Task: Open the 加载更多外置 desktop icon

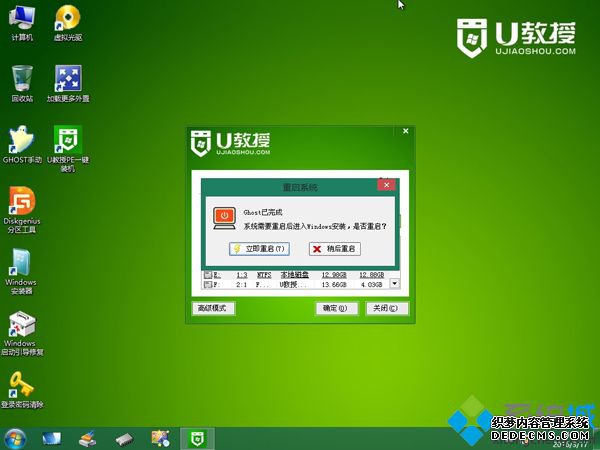Action: [x=68, y=84]
